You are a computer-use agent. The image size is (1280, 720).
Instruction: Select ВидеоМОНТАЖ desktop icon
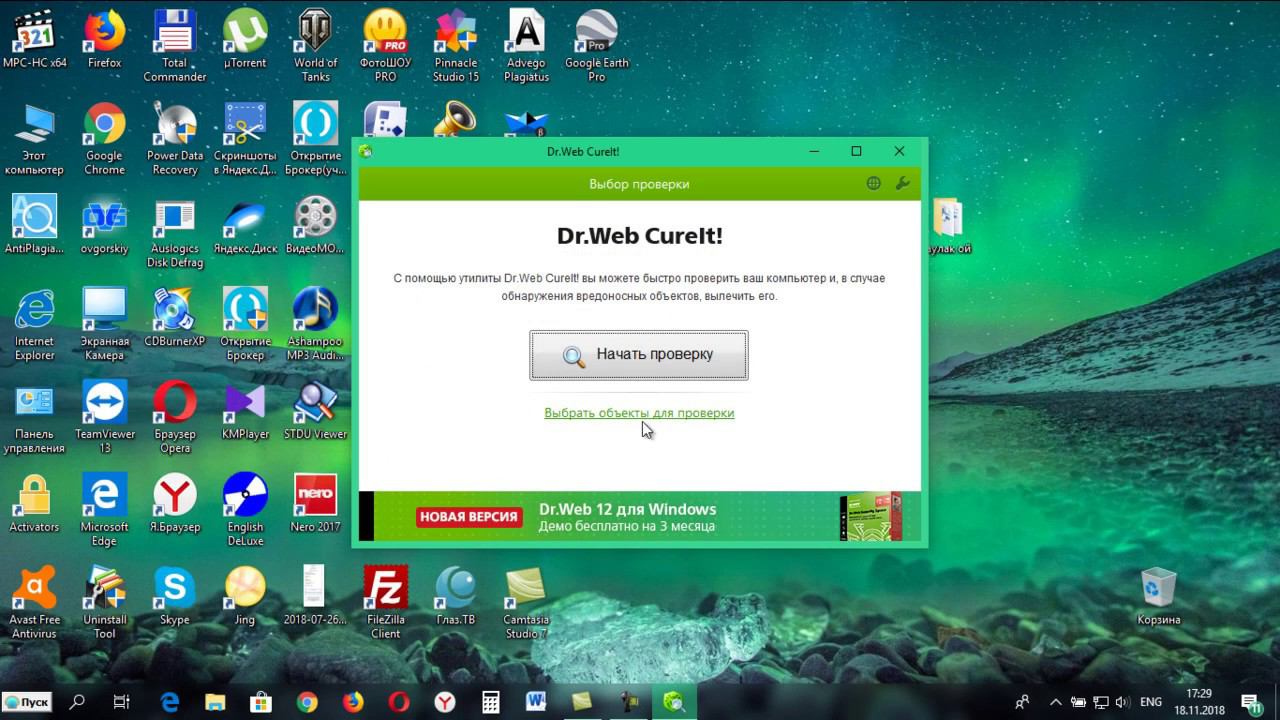coord(315,226)
